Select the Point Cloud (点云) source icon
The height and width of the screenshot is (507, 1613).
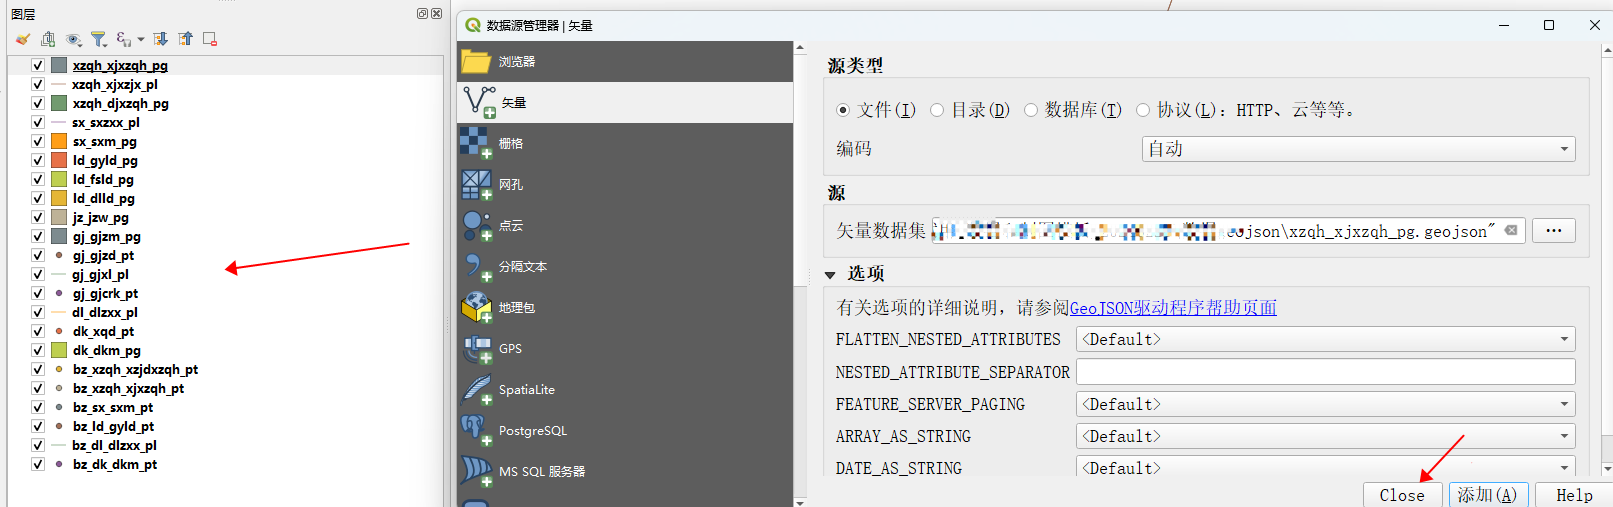(476, 226)
